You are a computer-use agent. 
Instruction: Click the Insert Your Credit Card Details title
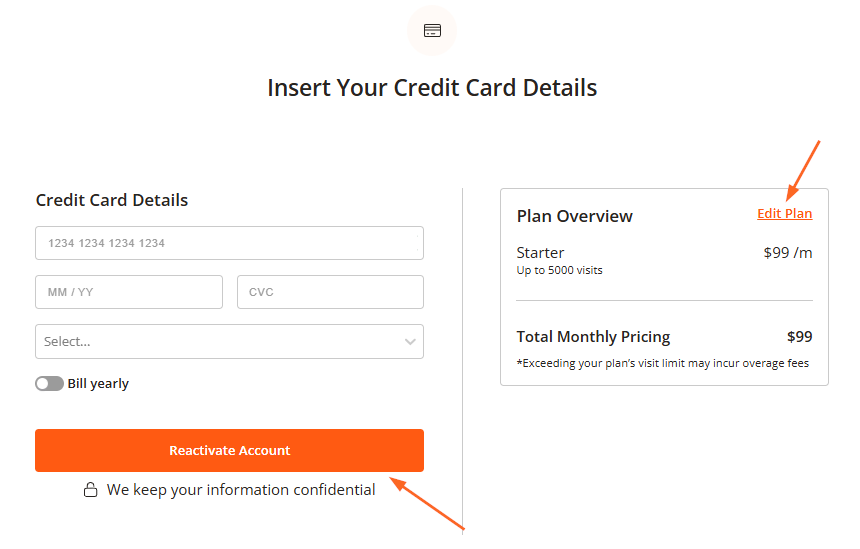(432, 88)
